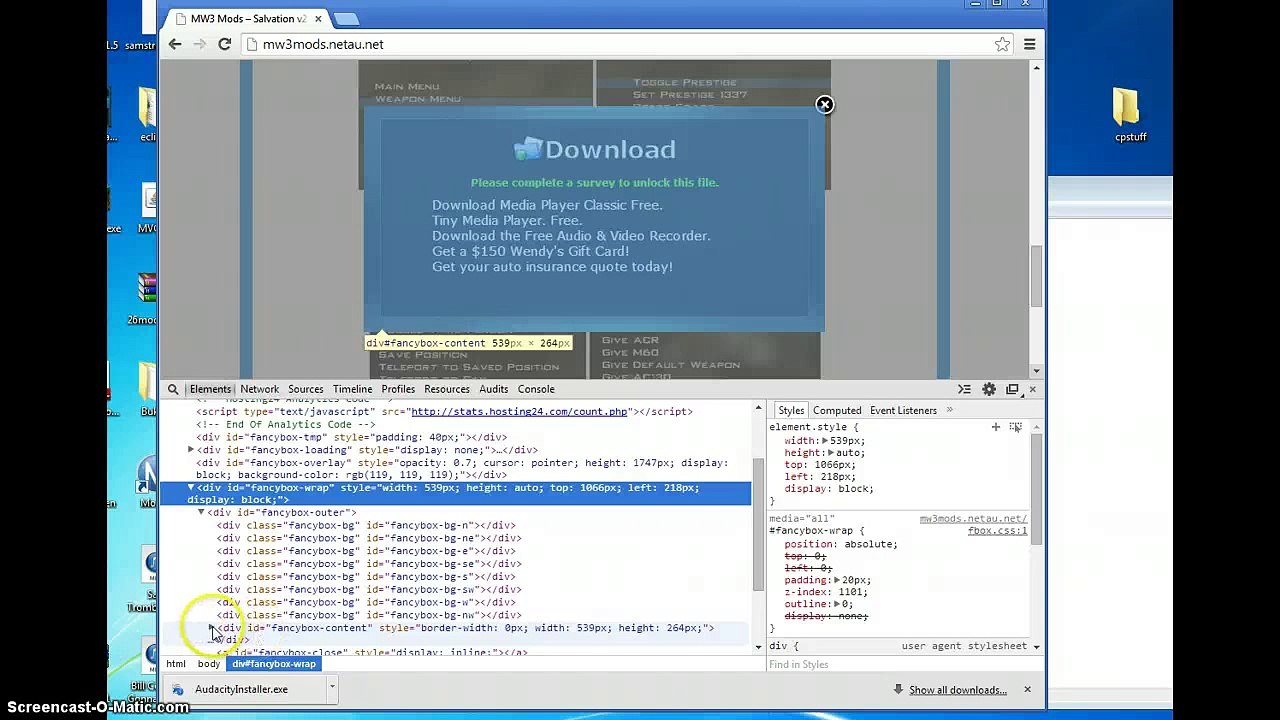The height and width of the screenshot is (720, 1280).
Task: Reload the page
Action: (225, 44)
